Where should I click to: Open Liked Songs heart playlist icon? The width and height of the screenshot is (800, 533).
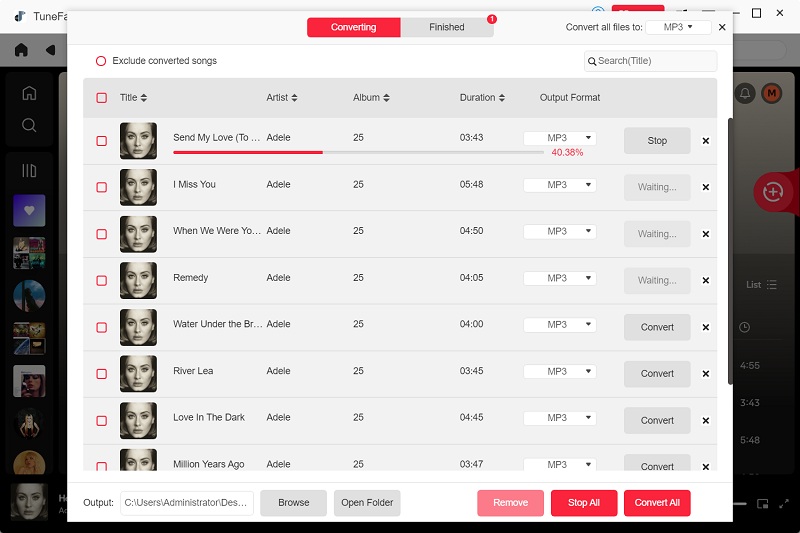click(x=29, y=211)
